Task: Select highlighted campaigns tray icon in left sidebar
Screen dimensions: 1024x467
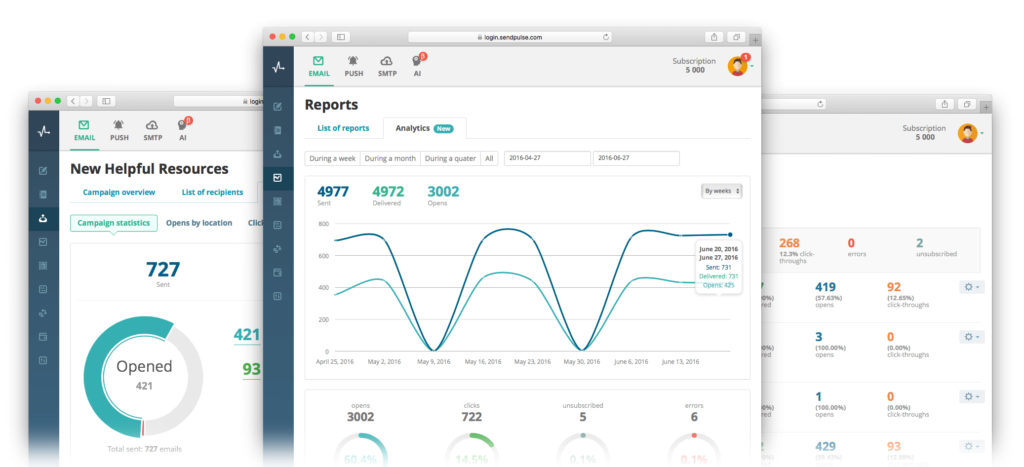Action: click(44, 219)
